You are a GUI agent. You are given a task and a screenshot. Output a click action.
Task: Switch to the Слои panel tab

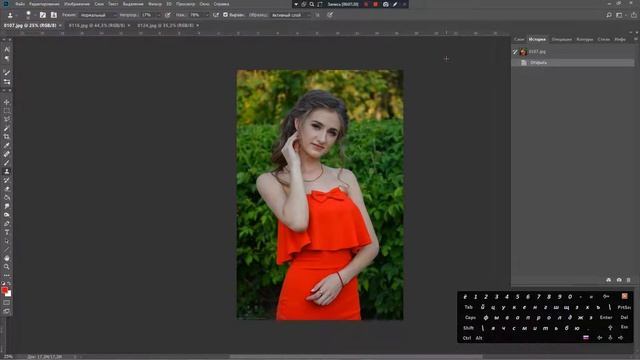click(519, 39)
